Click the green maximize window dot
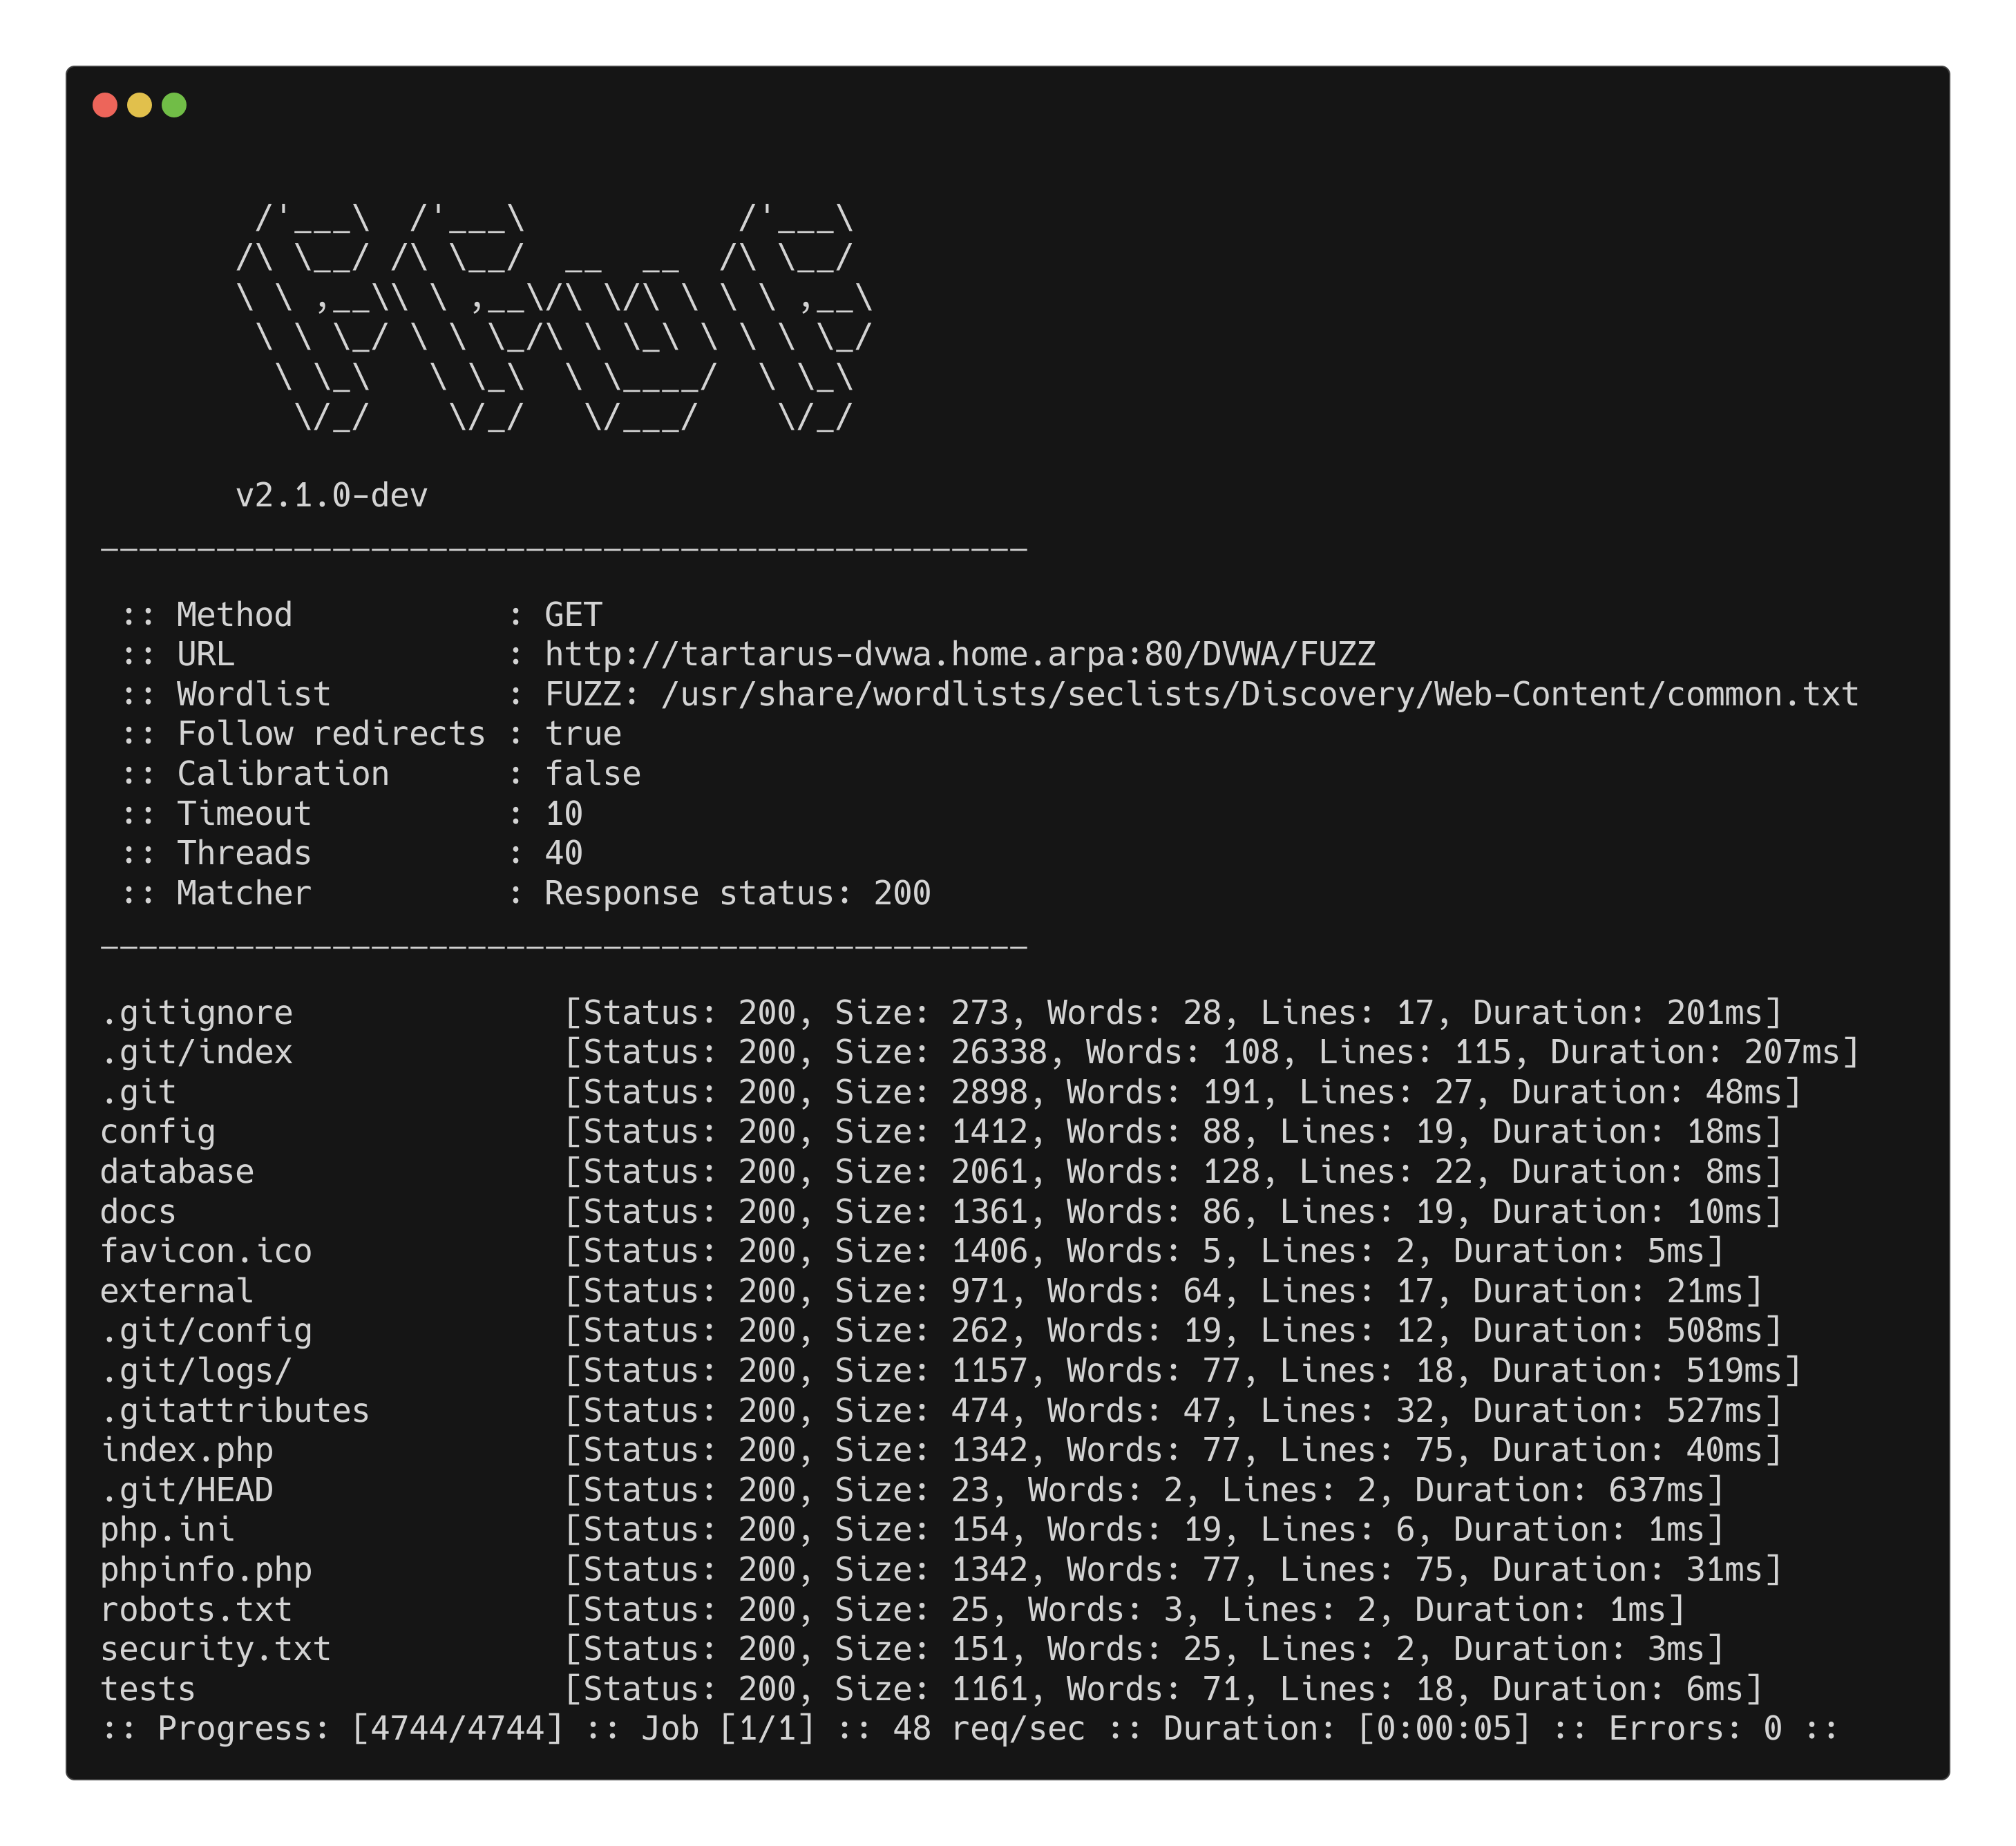The height and width of the screenshot is (1846, 2016). click(174, 105)
